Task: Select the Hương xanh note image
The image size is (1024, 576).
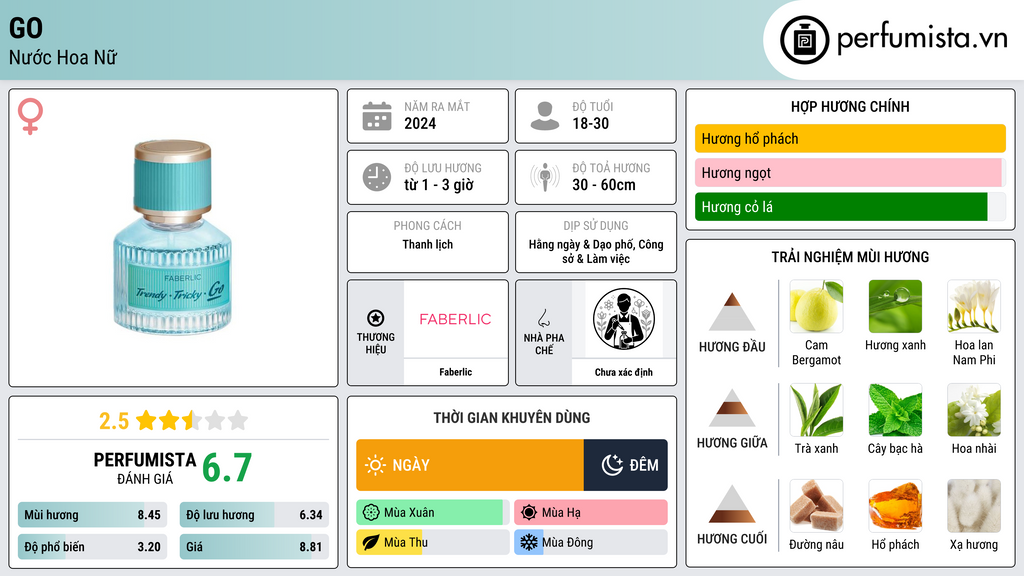Action: coord(895,307)
